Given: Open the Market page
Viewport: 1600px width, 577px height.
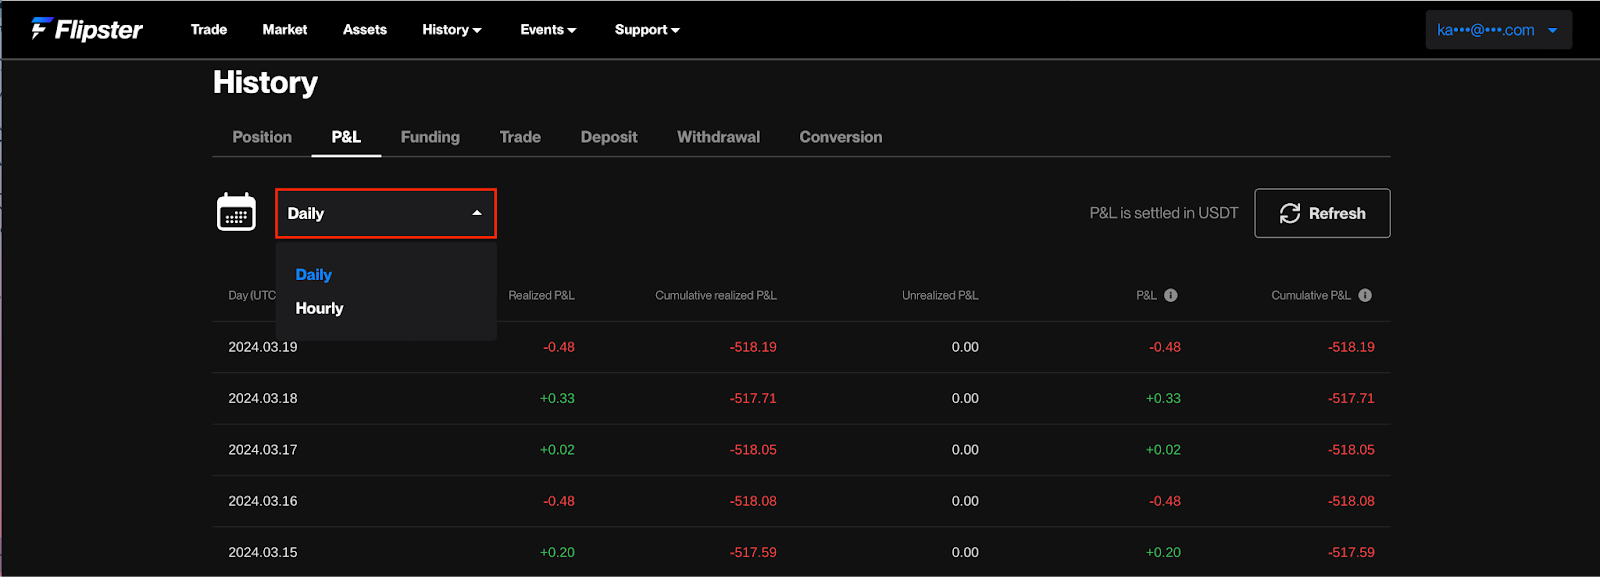Looking at the screenshot, I should coord(285,30).
